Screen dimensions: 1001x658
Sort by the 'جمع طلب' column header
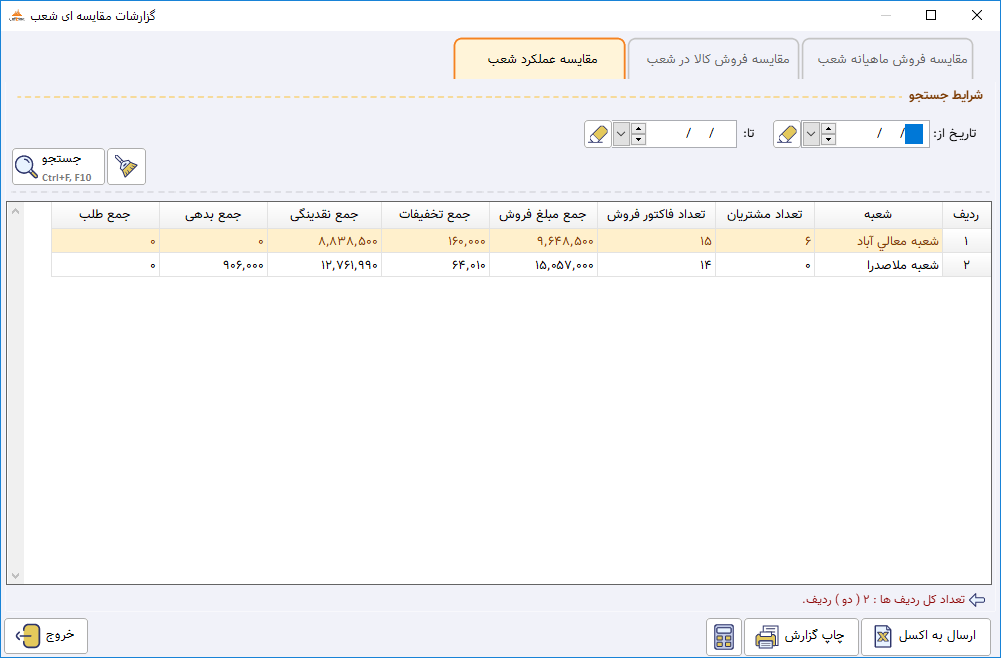point(105,215)
